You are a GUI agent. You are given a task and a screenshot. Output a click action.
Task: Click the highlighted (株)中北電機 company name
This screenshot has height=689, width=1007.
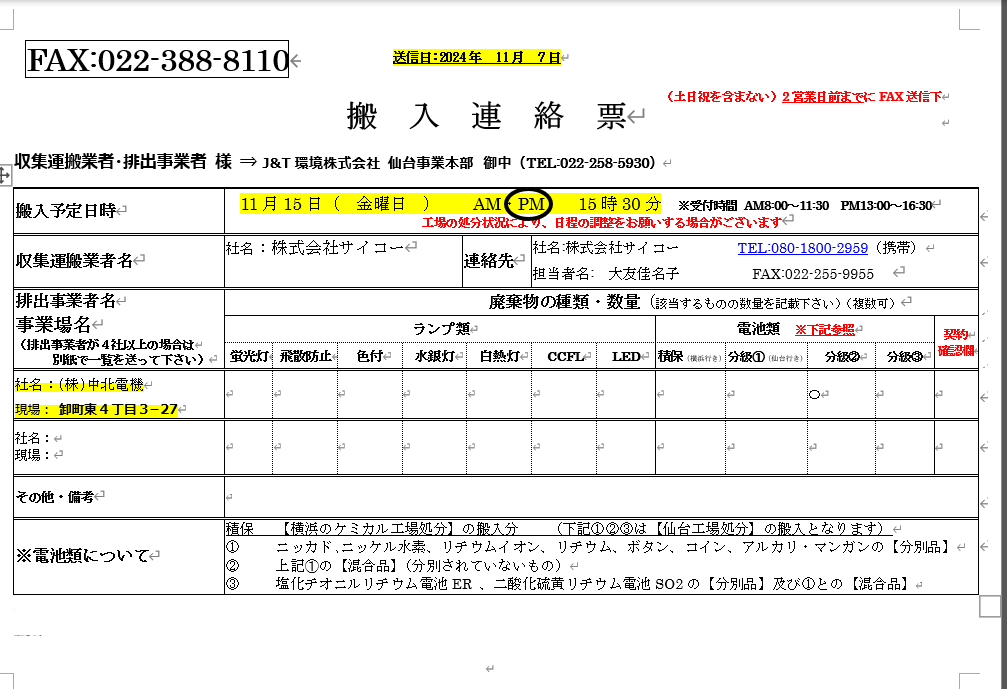click(x=79, y=384)
